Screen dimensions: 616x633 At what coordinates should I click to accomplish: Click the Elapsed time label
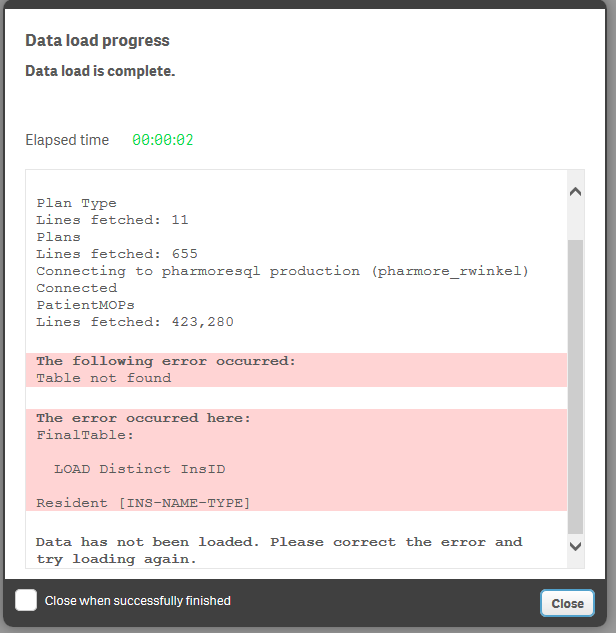click(x=67, y=140)
